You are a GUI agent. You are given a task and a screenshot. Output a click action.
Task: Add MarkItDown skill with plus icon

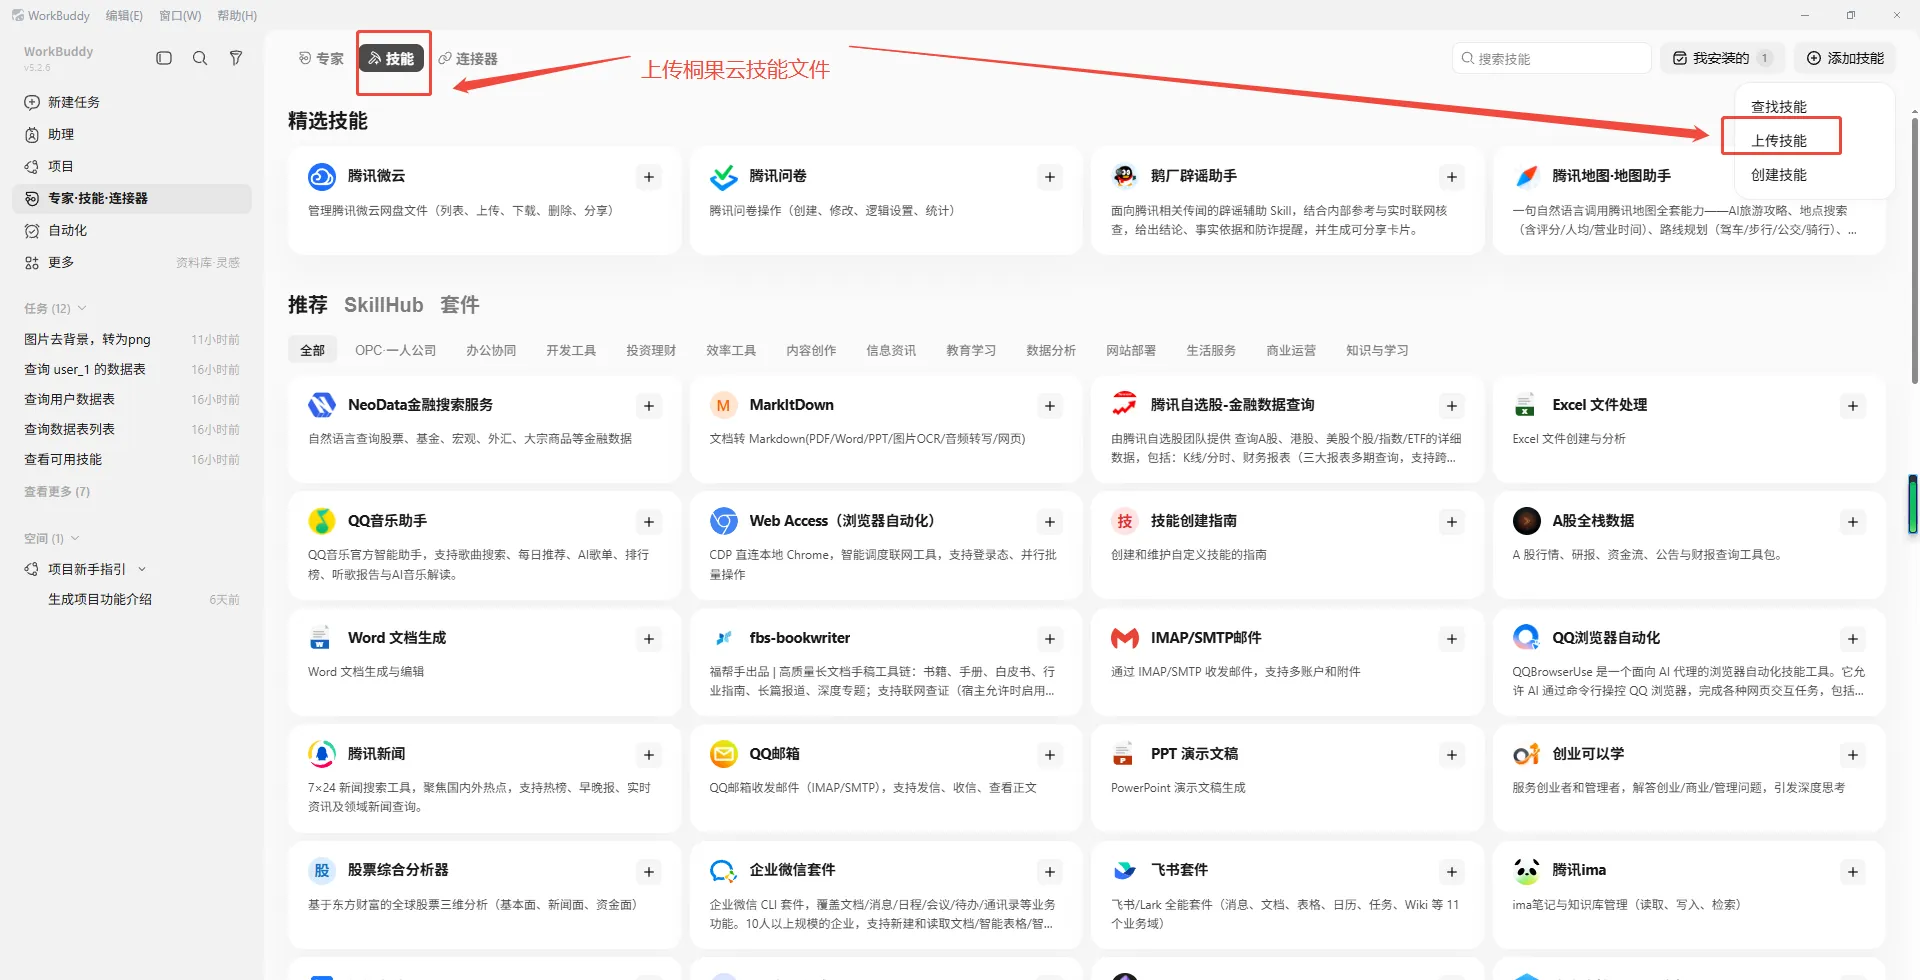1050,406
